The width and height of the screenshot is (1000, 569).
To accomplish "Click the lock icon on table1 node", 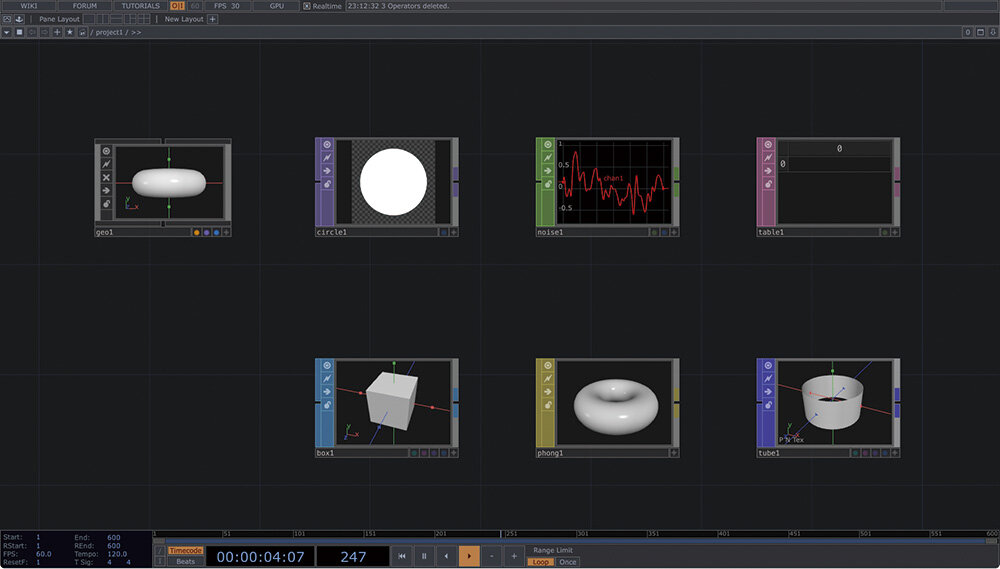I will [x=768, y=185].
